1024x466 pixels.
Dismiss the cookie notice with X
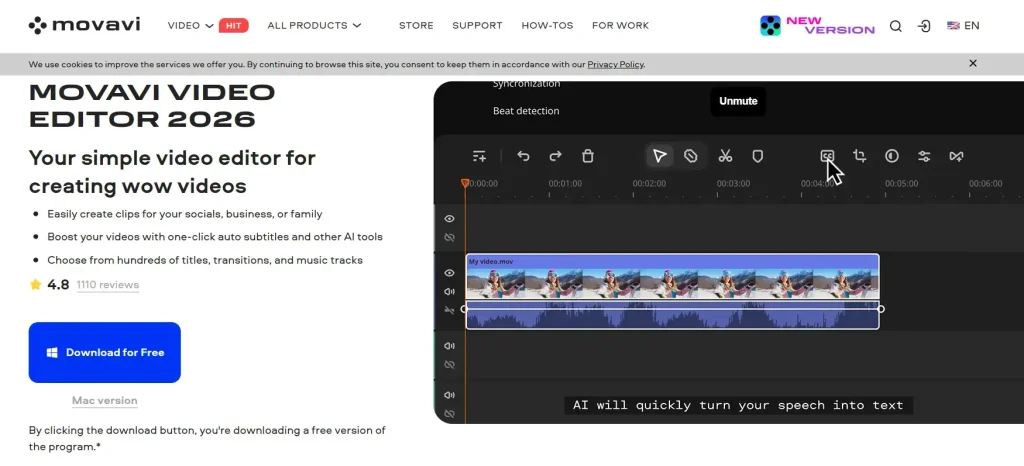pyautogui.click(x=973, y=63)
